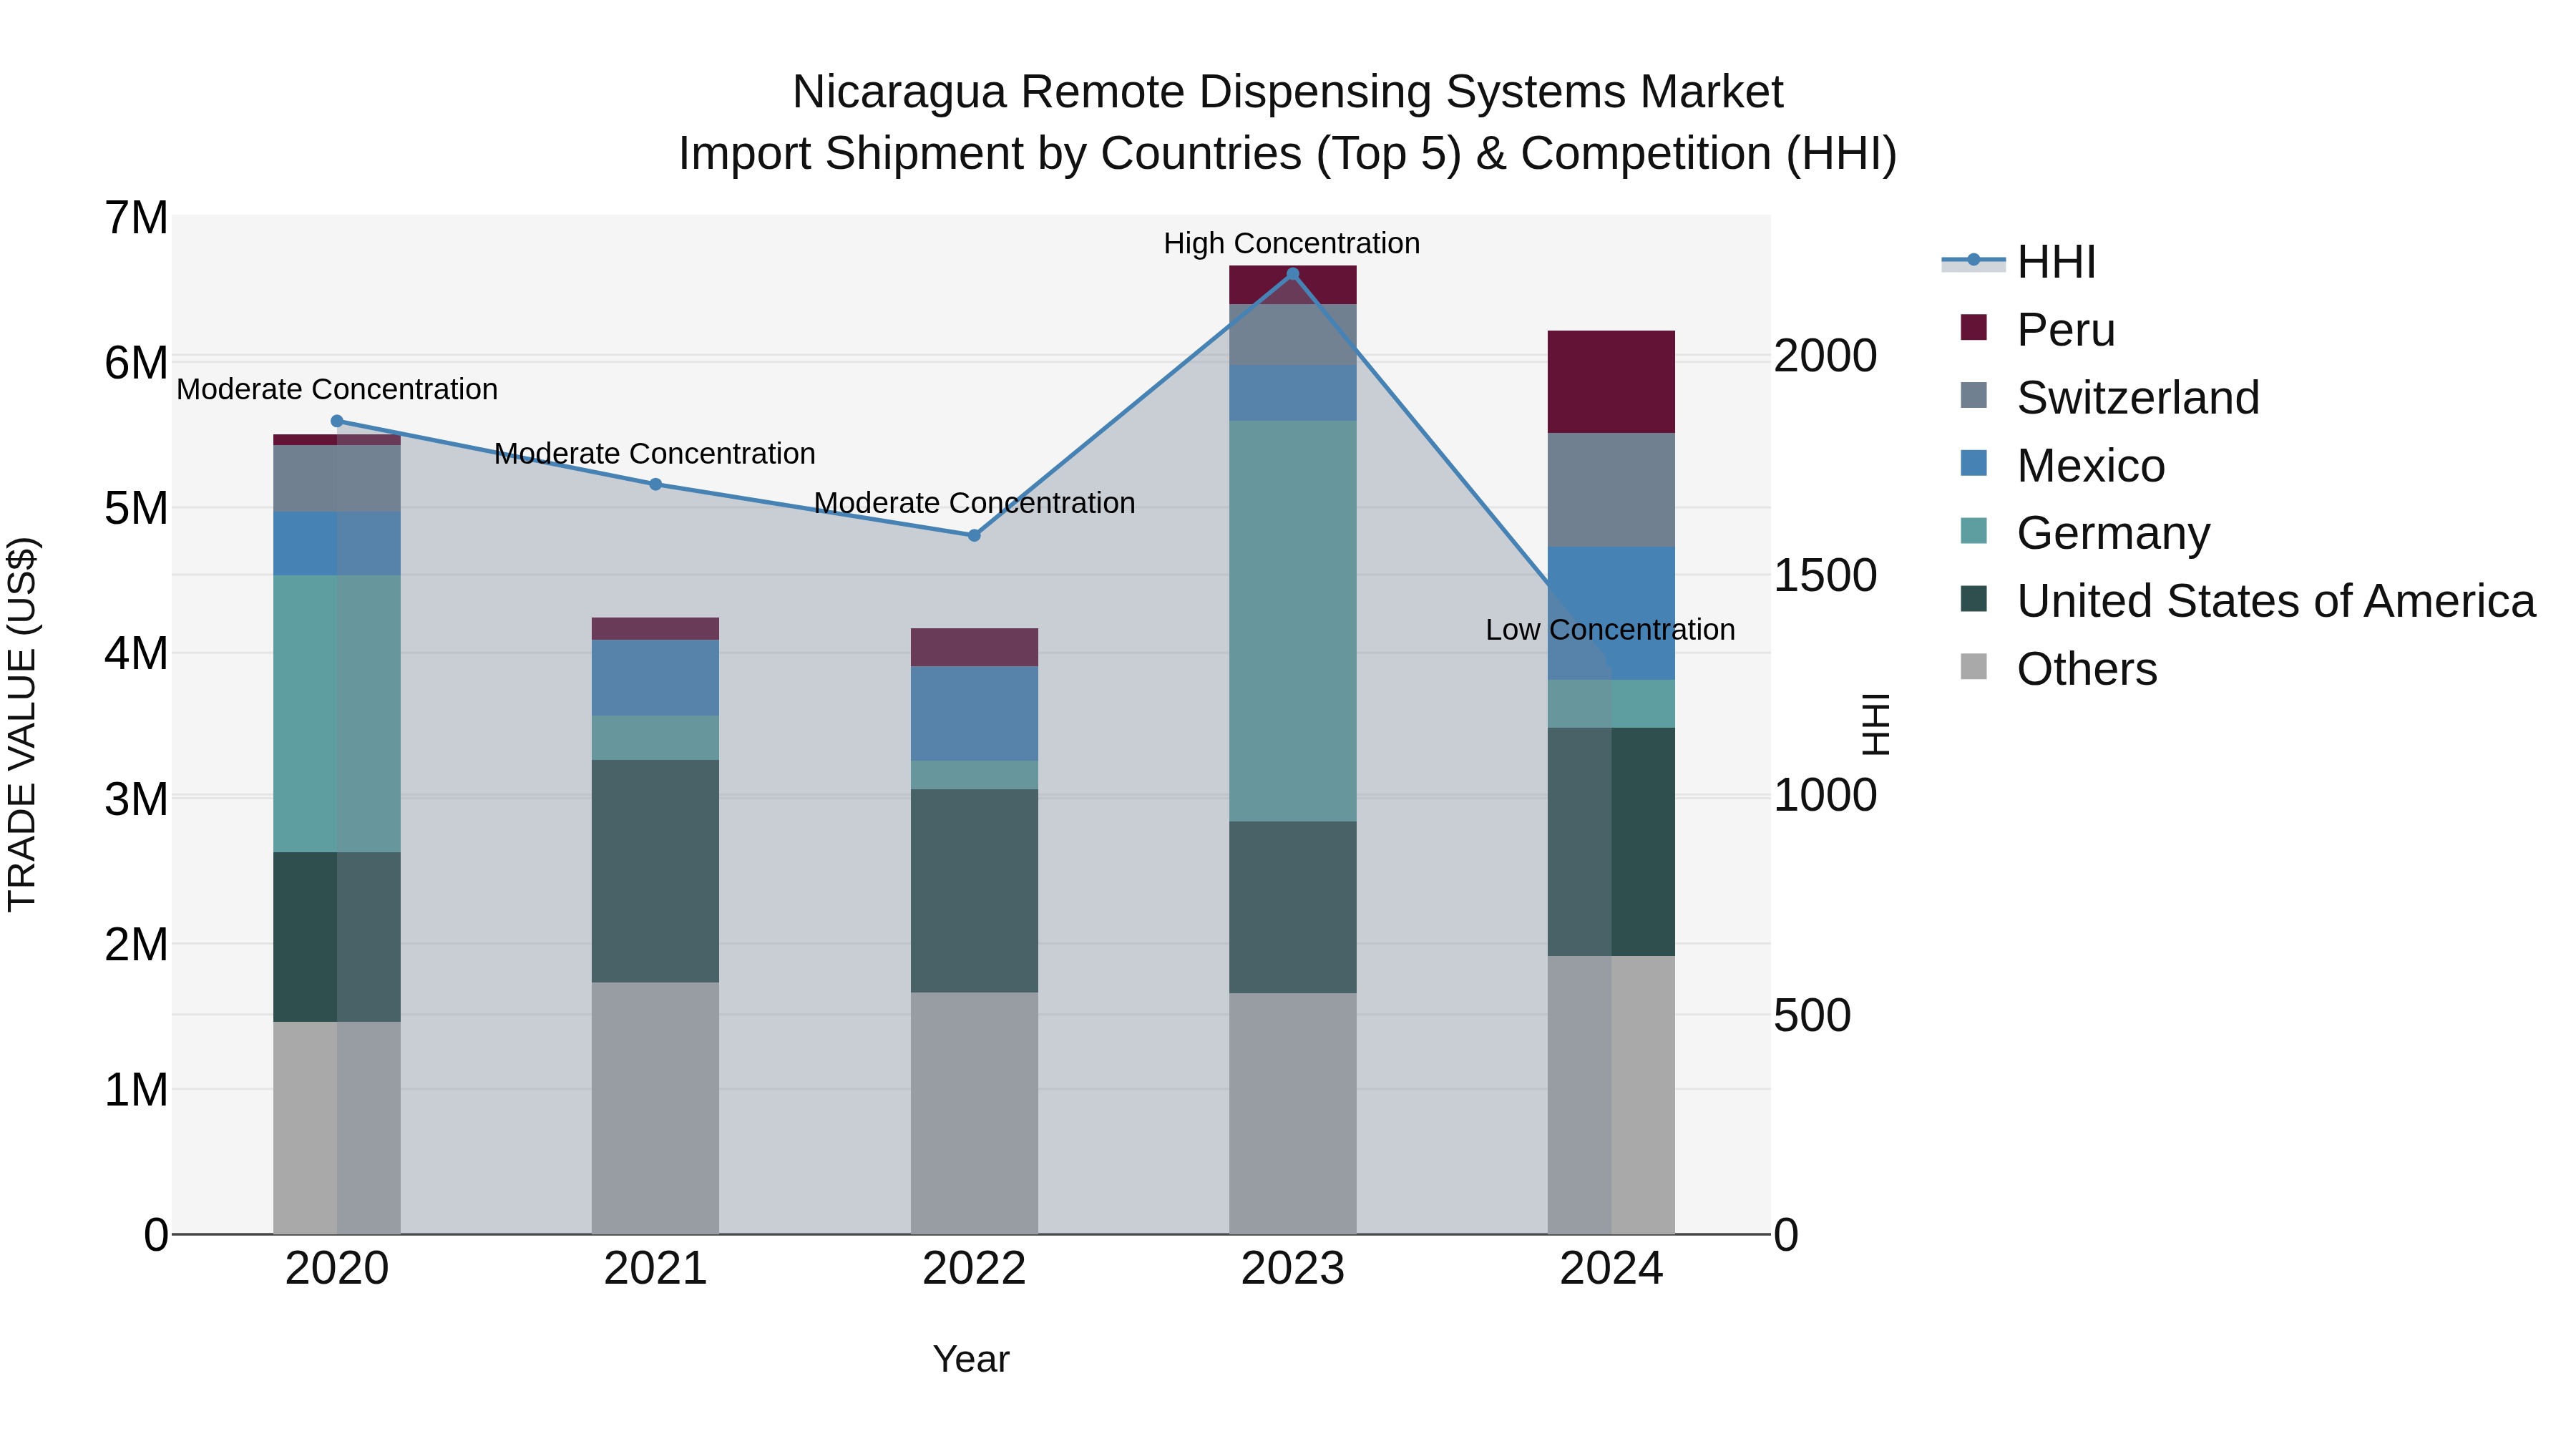The image size is (2576, 1449).
Task: Click the 2021 Others bar segment
Action: (655, 1108)
